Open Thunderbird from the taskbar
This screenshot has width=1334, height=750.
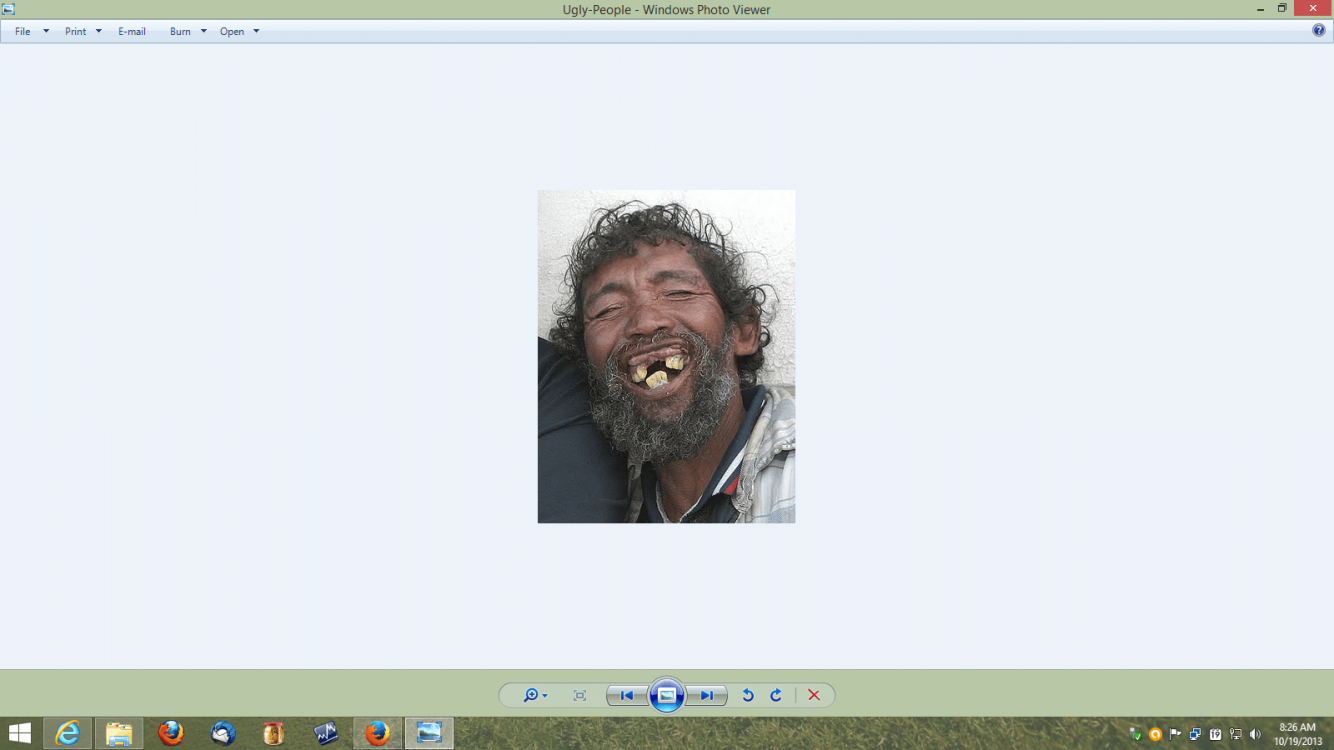223,733
